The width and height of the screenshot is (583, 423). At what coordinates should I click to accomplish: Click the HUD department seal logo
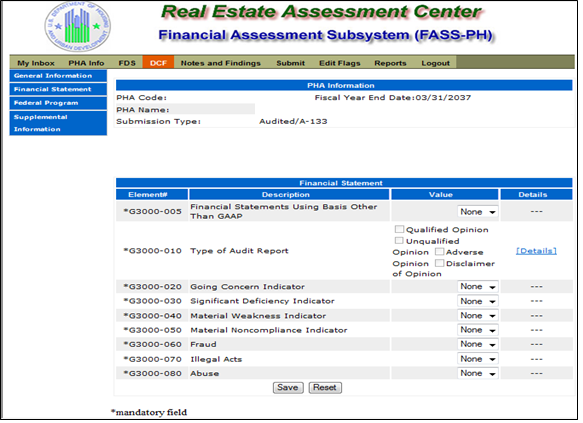tap(77, 27)
